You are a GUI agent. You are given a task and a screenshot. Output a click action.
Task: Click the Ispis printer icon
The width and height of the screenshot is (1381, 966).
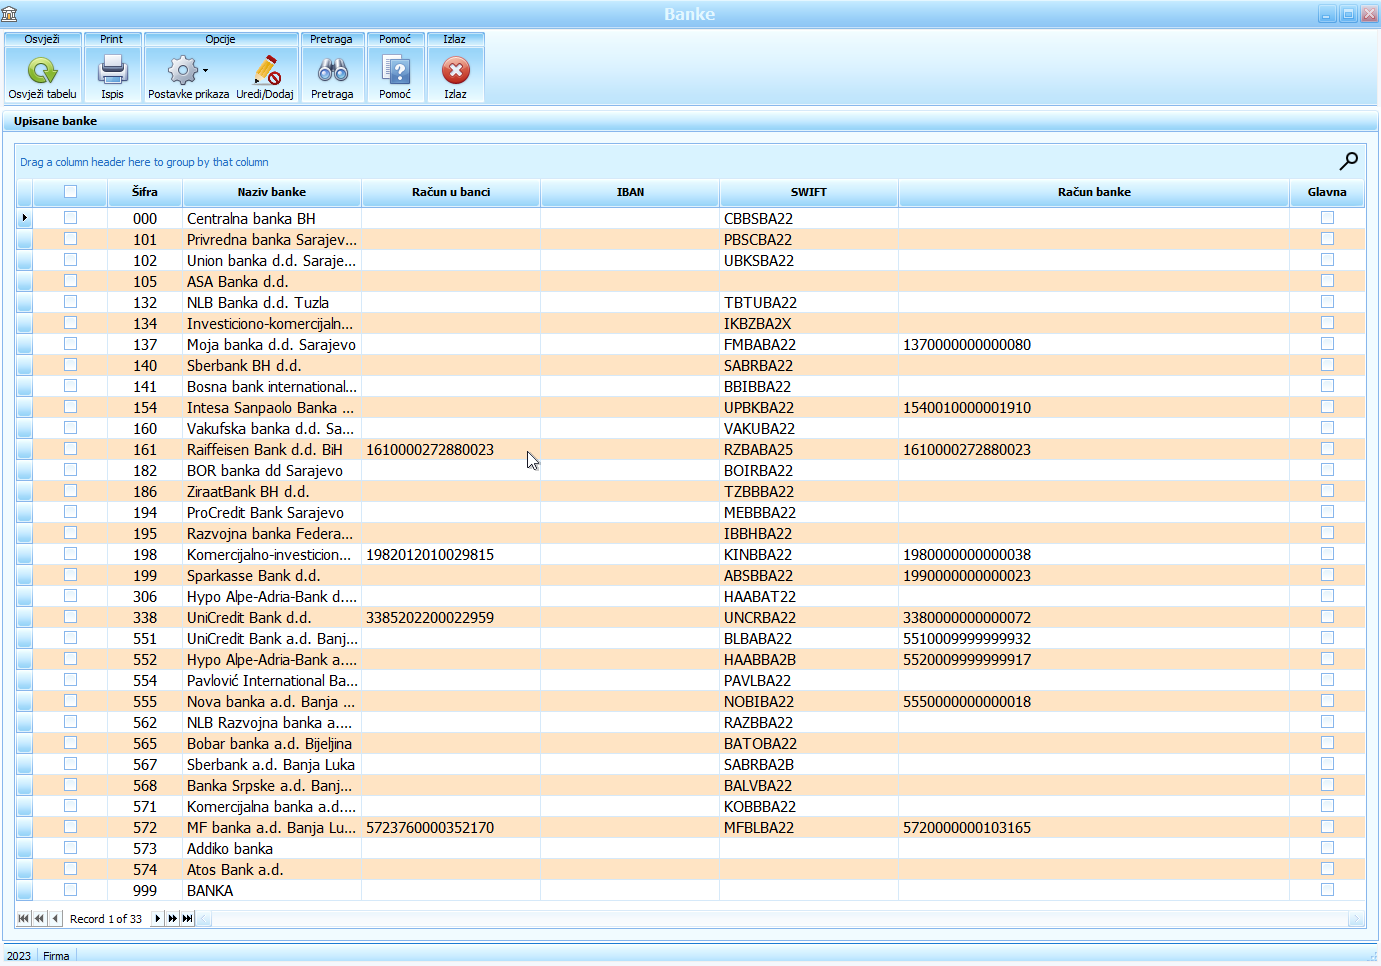pyautogui.click(x=112, y=71)
